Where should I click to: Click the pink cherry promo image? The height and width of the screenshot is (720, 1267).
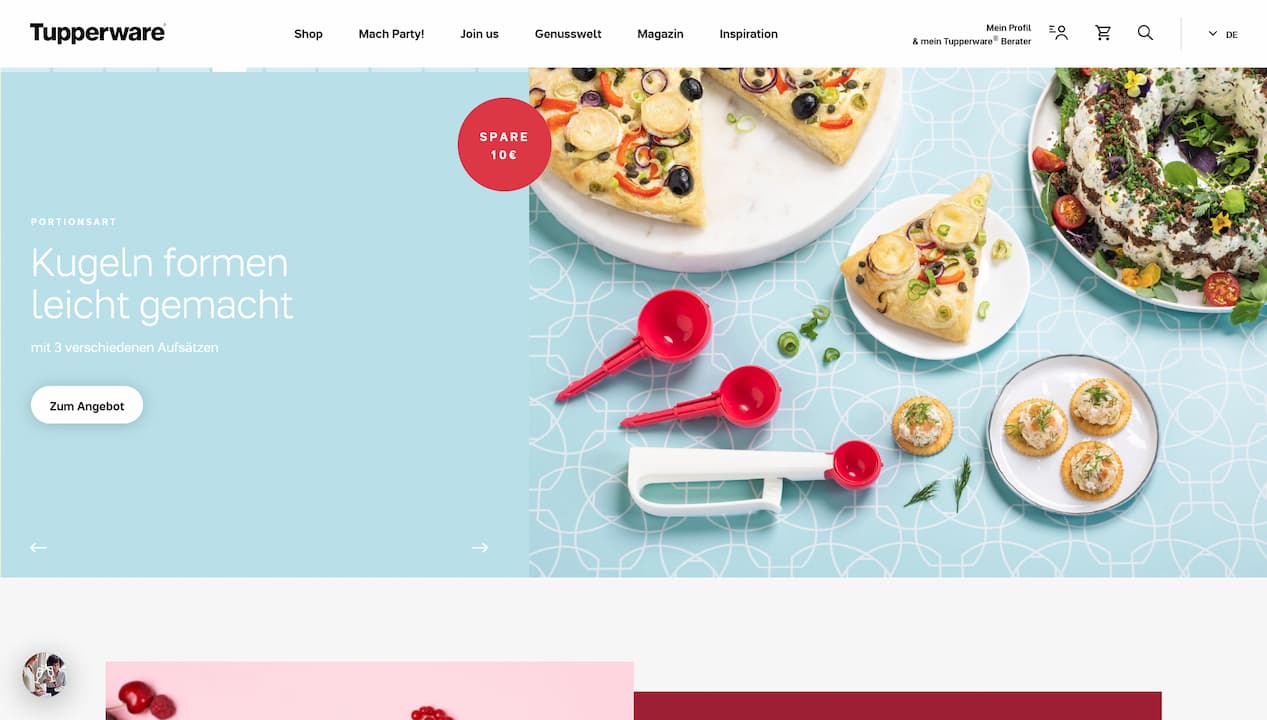(x=369, y=690)
